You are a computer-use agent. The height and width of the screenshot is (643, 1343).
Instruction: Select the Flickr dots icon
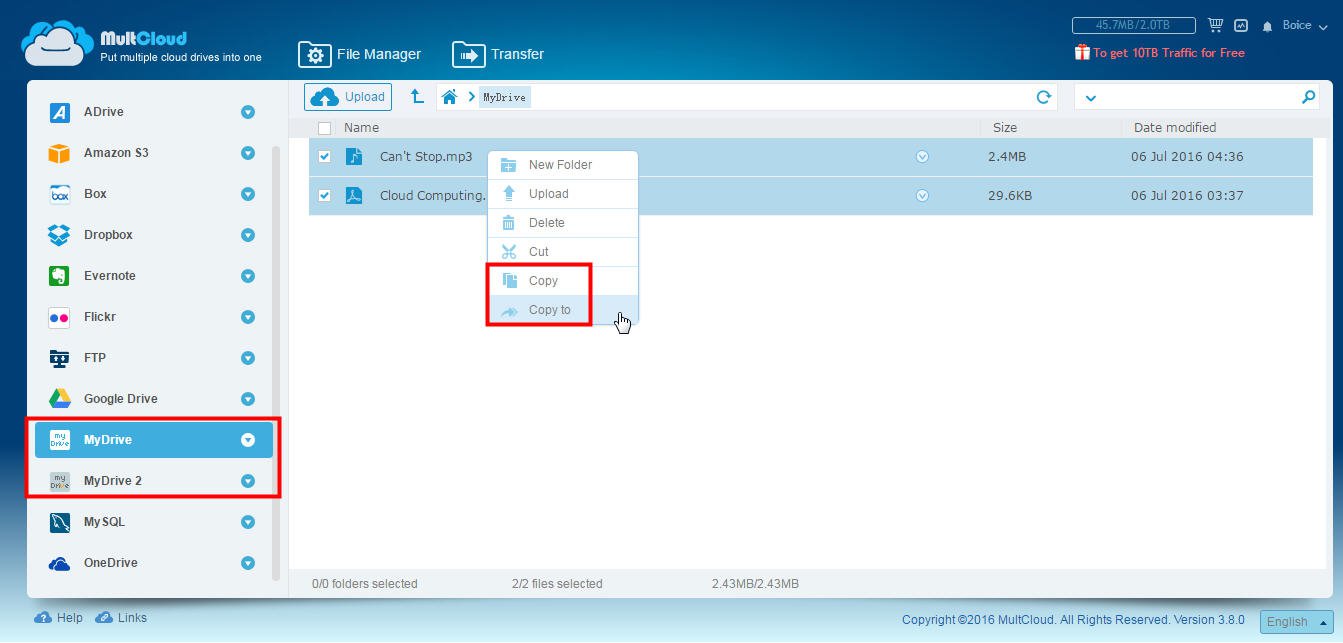point(60,317)
